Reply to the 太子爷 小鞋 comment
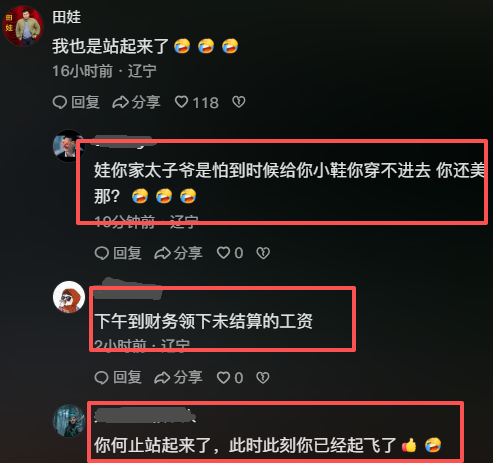493x463 pixels. [118, 253]
